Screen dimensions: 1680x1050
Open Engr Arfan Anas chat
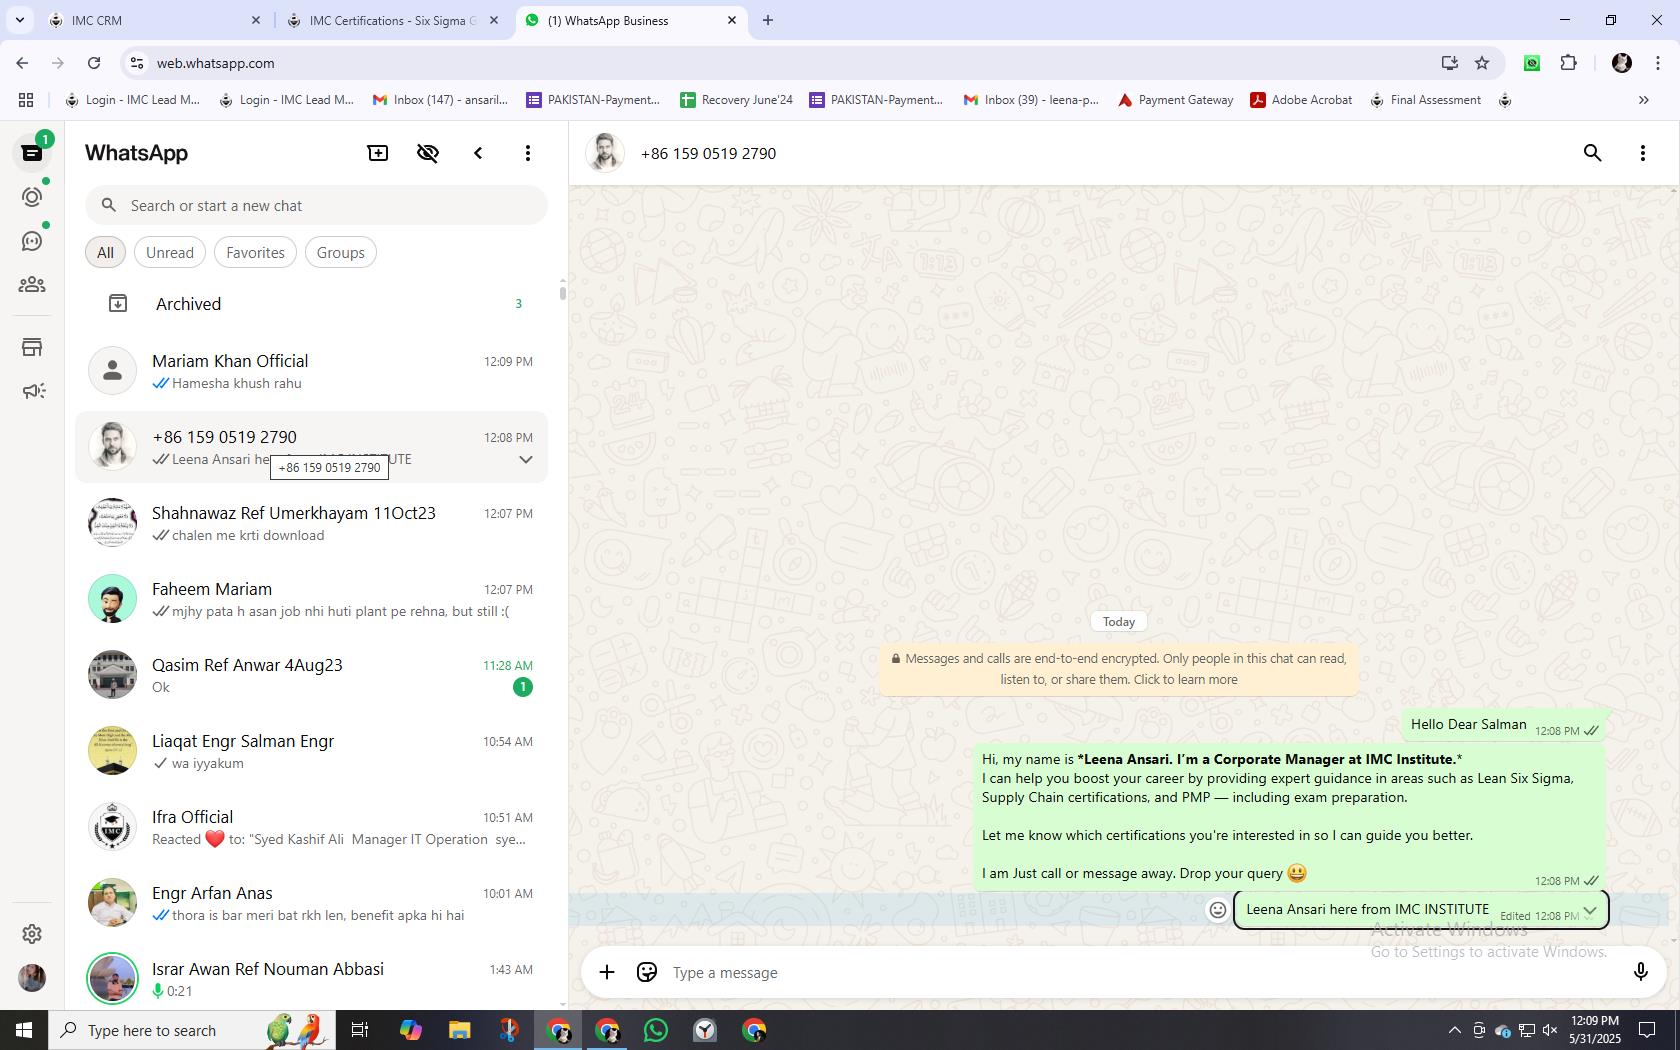coord(312,903)
